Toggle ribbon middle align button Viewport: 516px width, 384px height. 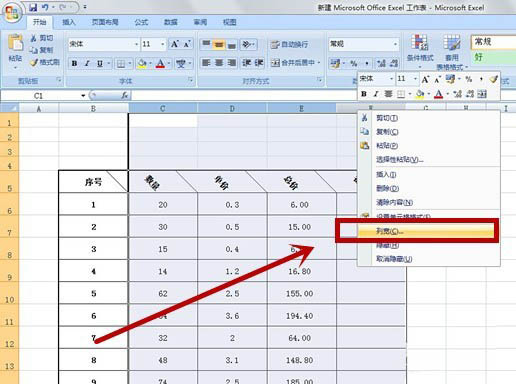[219, 44]
